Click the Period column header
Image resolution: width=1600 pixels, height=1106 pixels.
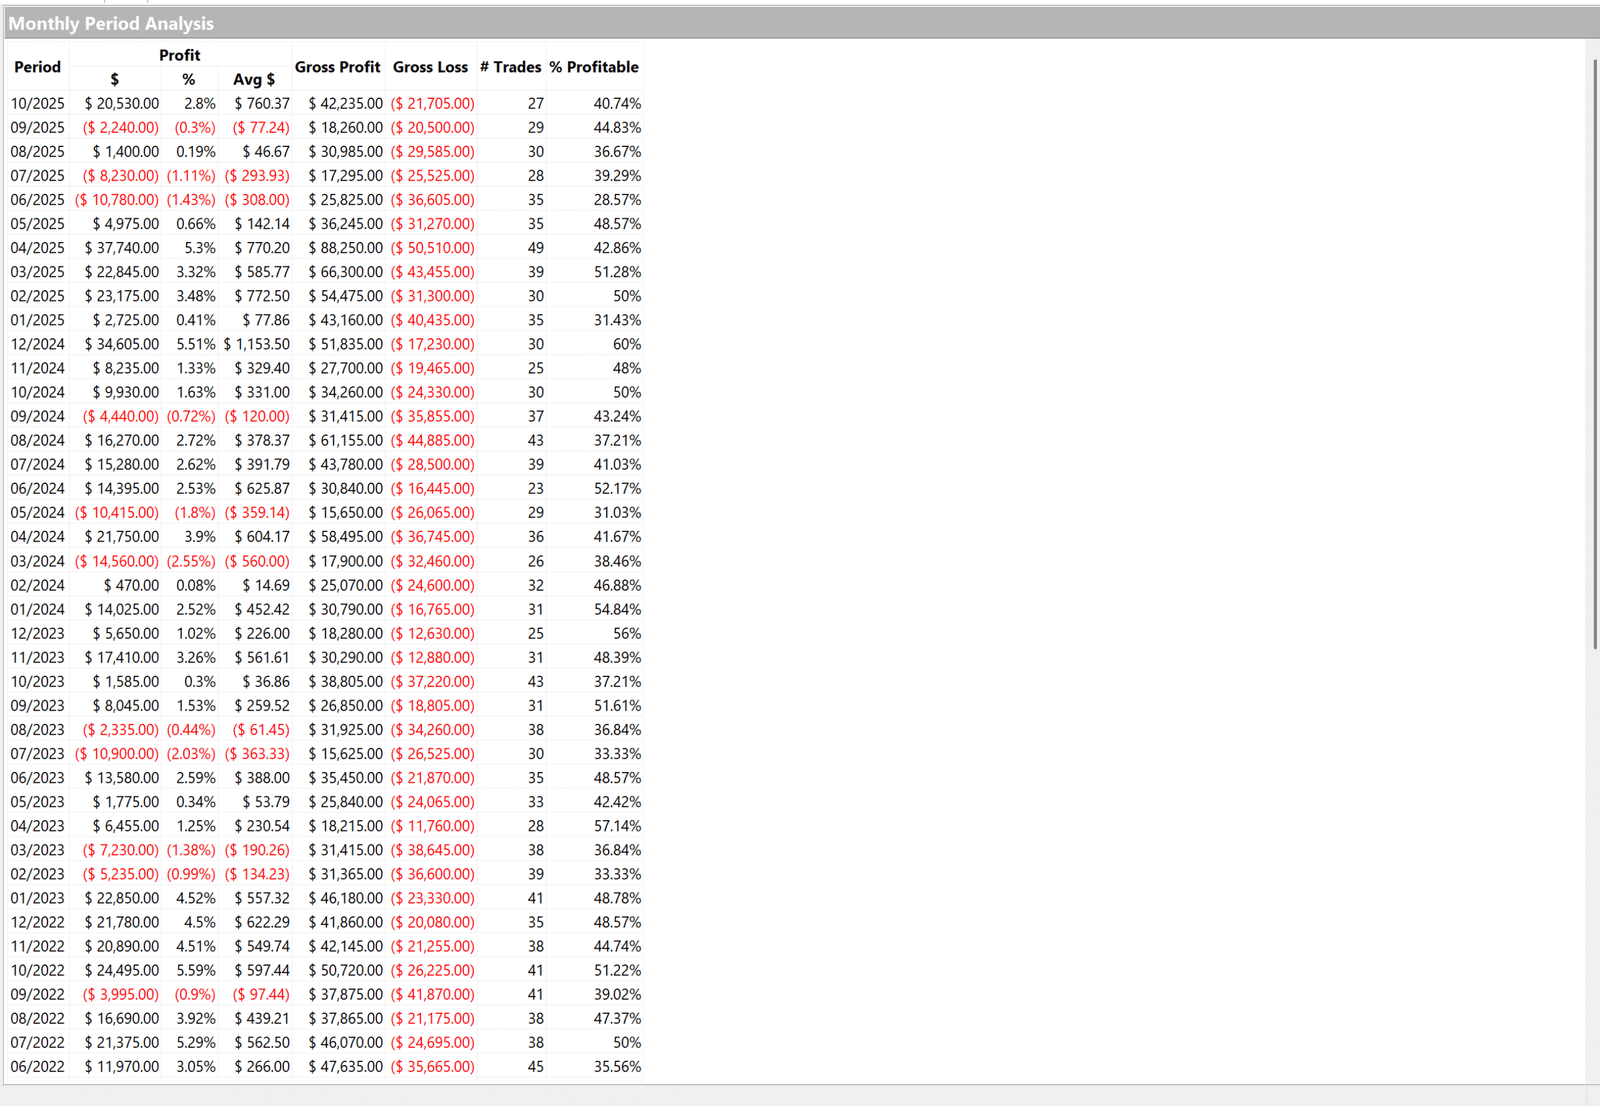(x=37, y=67)
